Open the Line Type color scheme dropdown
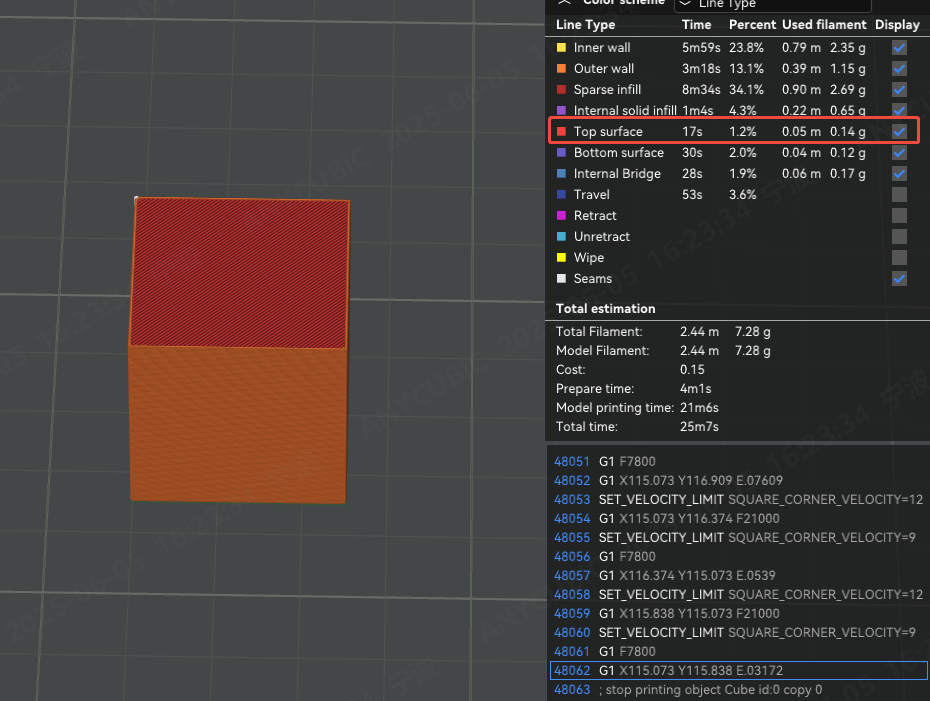Screen dimensions: 930x701 (x=772, y=4)
